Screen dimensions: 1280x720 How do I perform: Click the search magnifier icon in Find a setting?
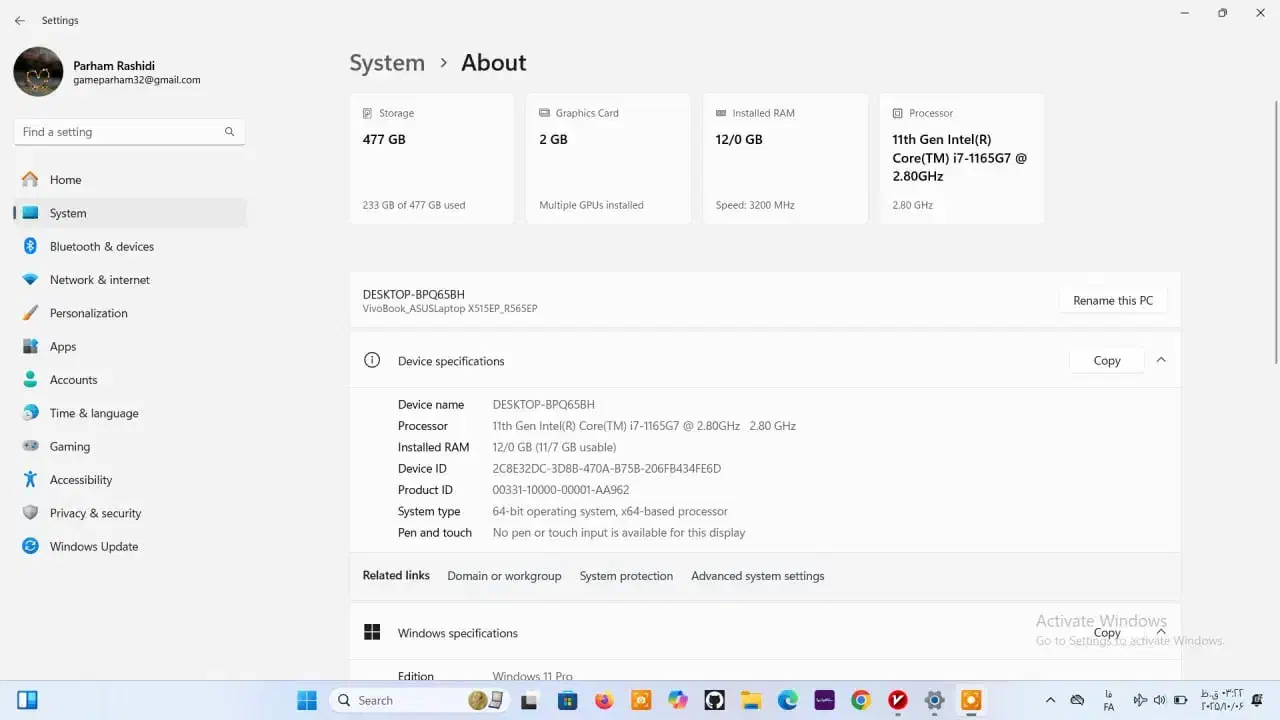pyautogui.click(x=229, y=132)
